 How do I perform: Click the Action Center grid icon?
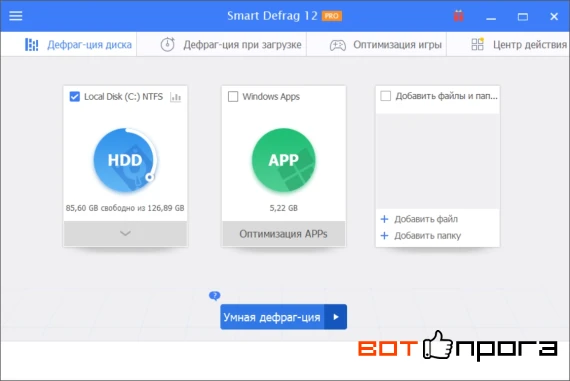click(x=478, y=44)
